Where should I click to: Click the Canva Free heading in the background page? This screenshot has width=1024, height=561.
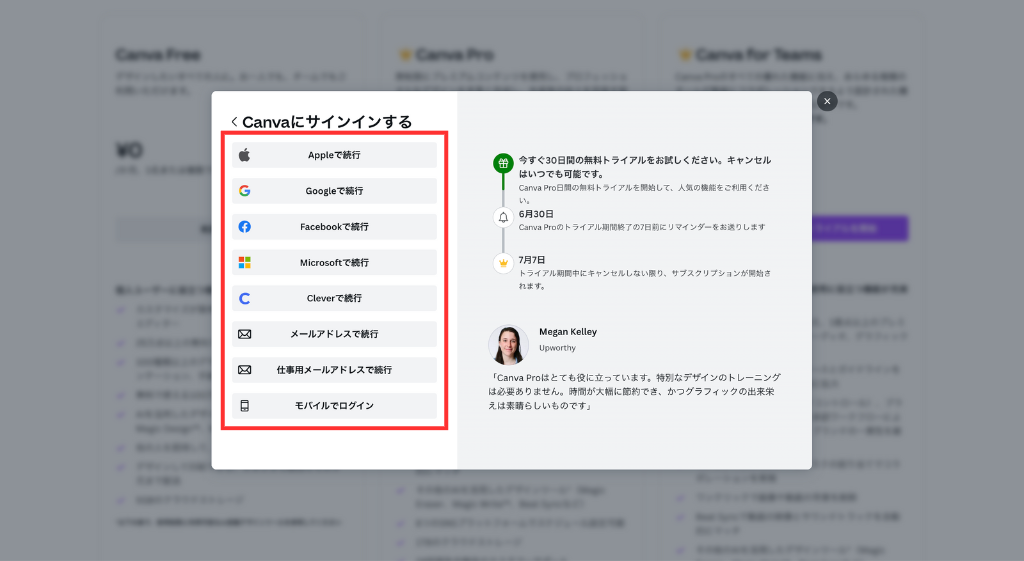pos(158,55)
